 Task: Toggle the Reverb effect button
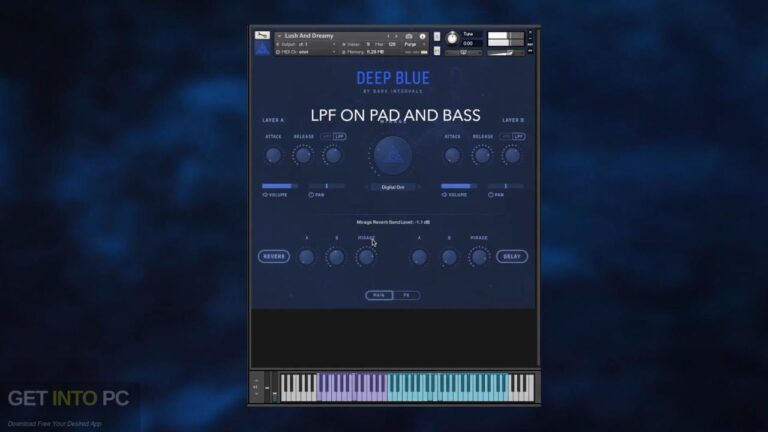(x=274, y=256)
